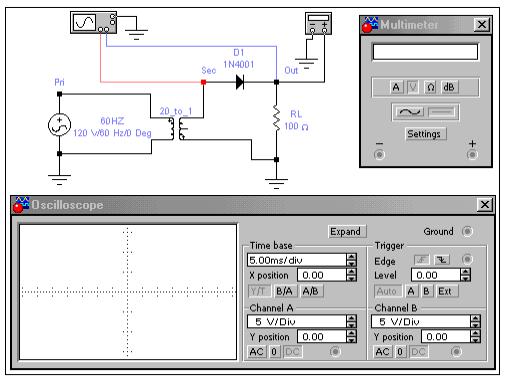The image size is (505, 380).
Task: Close the Oscilloscope window
Action: coord(485,204)
